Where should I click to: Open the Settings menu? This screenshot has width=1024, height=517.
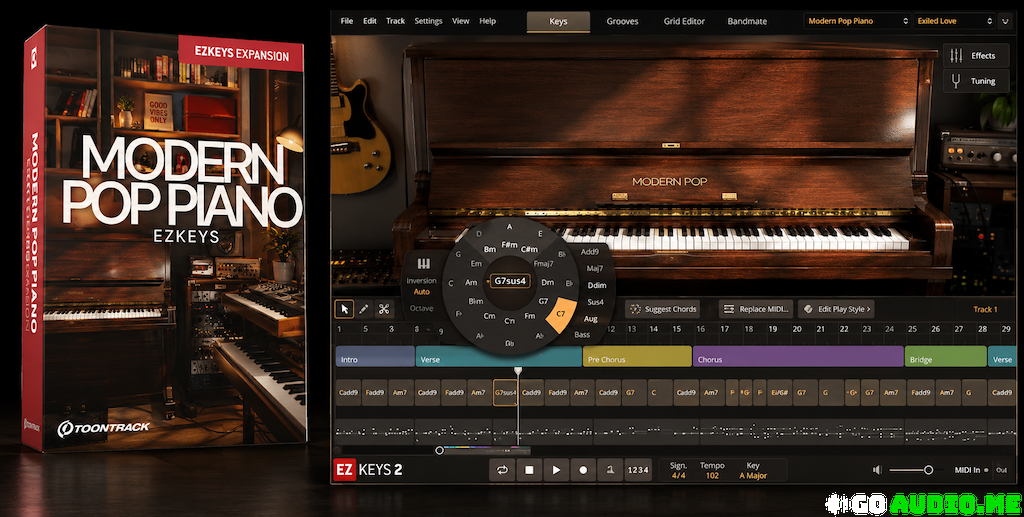coord(428,21)
